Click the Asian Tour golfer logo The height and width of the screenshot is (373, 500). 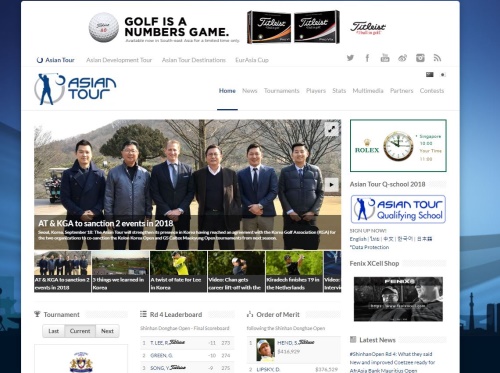coord(75,89)
